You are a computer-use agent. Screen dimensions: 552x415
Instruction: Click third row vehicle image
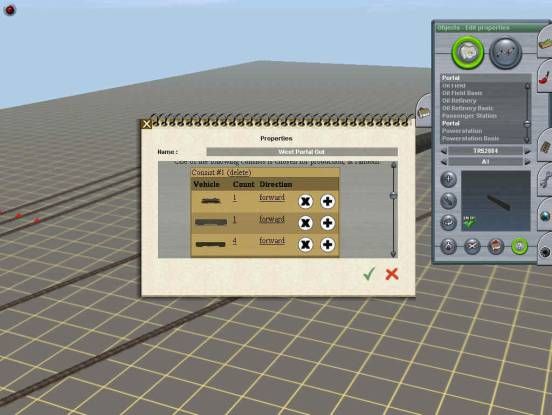[x=211, y=244]
